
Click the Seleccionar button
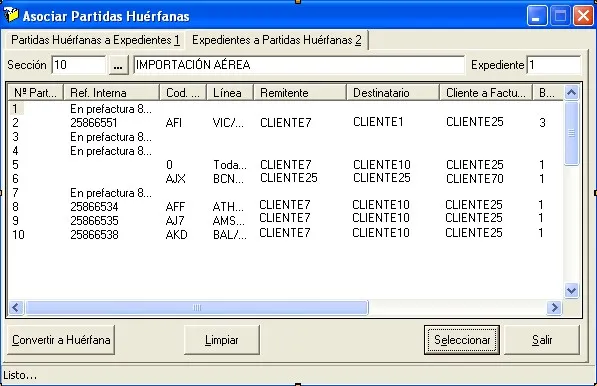(462, 340)
